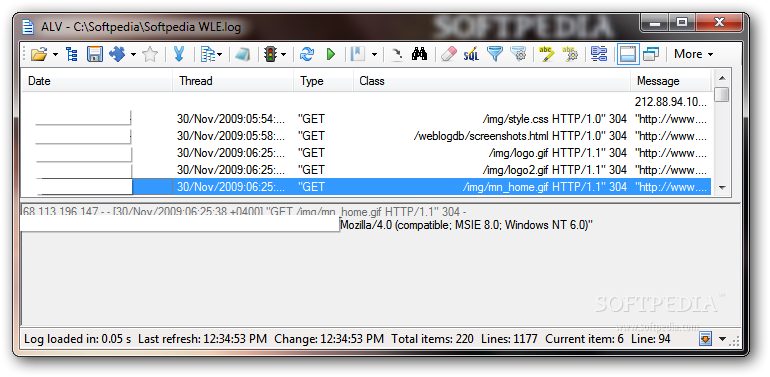Screen dimensions: 770x377
Task: Start auto-refresh with green play icon
Action: tap(330, 54)
